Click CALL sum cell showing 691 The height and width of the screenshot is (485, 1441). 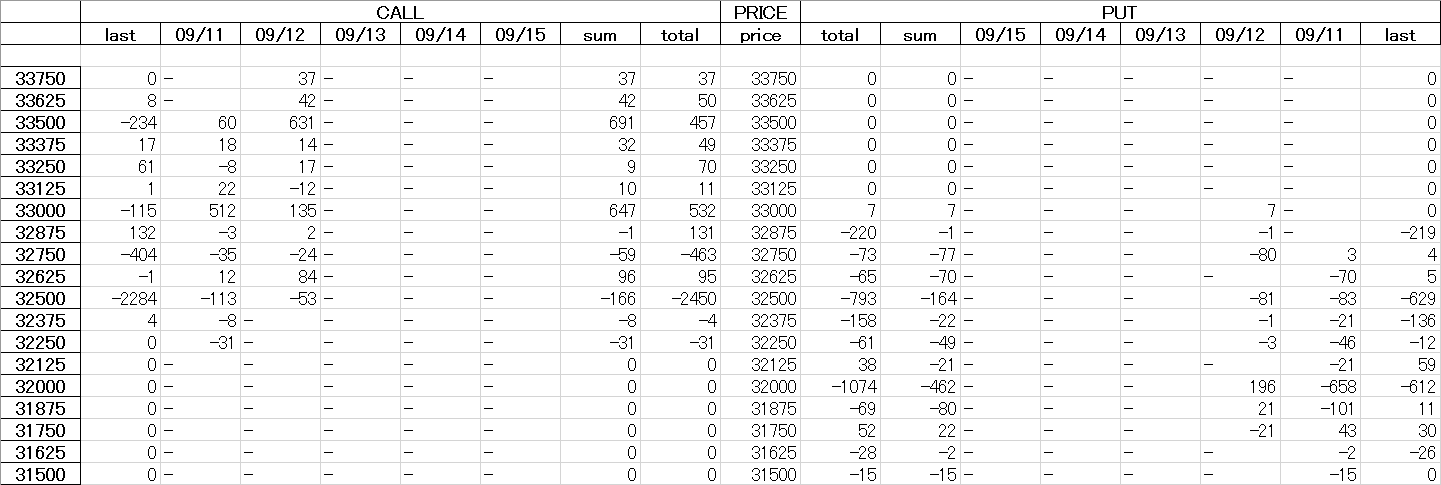tap(600, 122)
